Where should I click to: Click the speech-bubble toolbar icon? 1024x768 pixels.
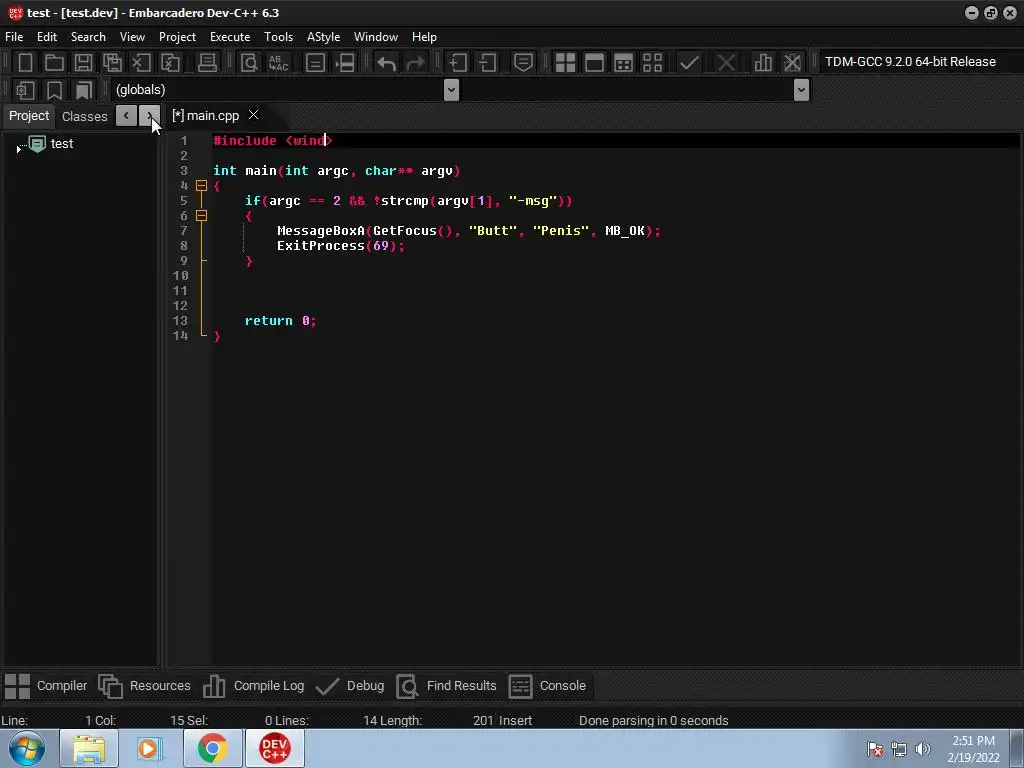tap(523, 63)
